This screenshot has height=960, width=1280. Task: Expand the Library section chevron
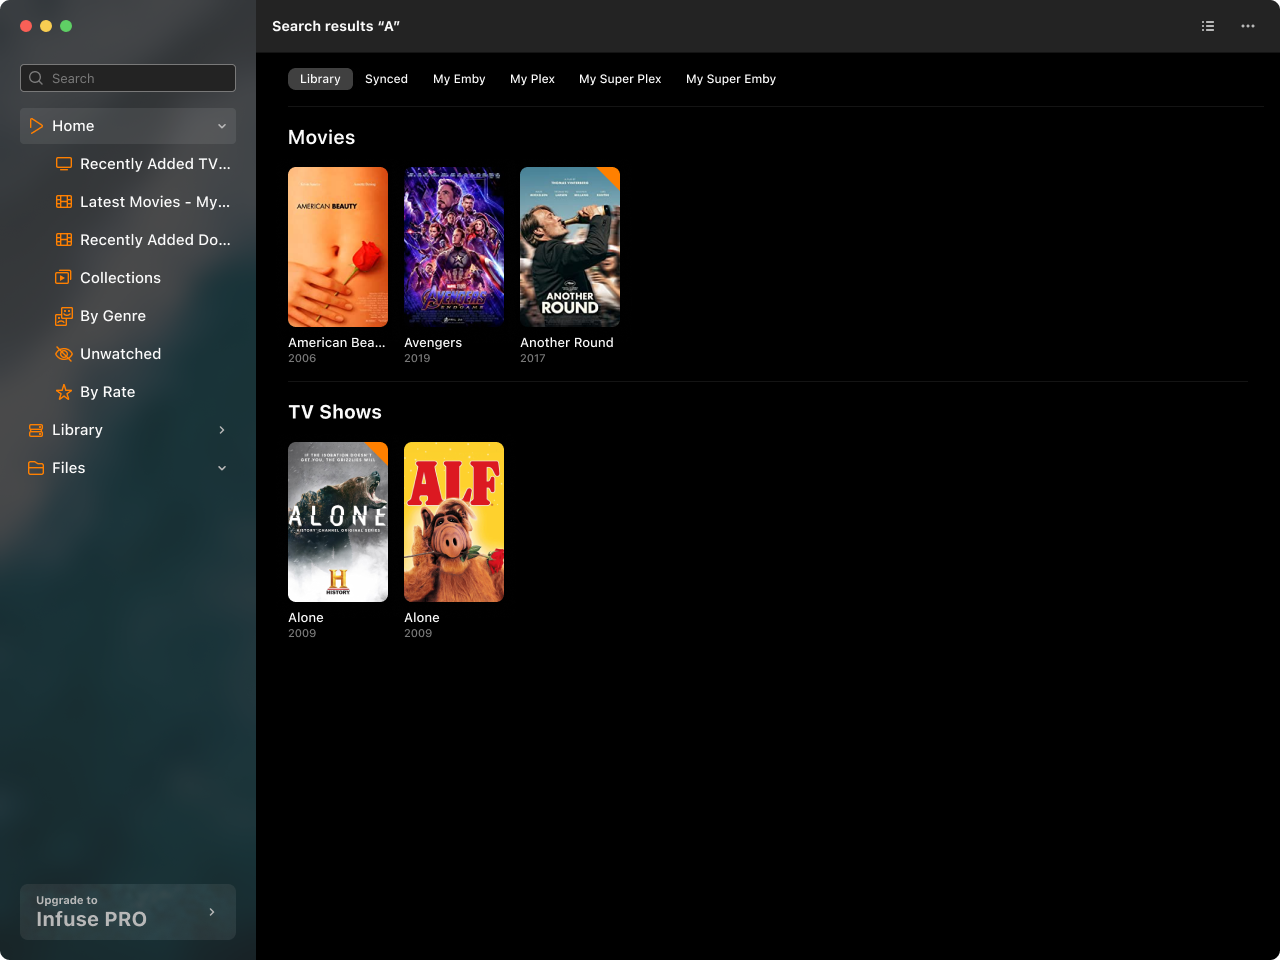point(222,430)
